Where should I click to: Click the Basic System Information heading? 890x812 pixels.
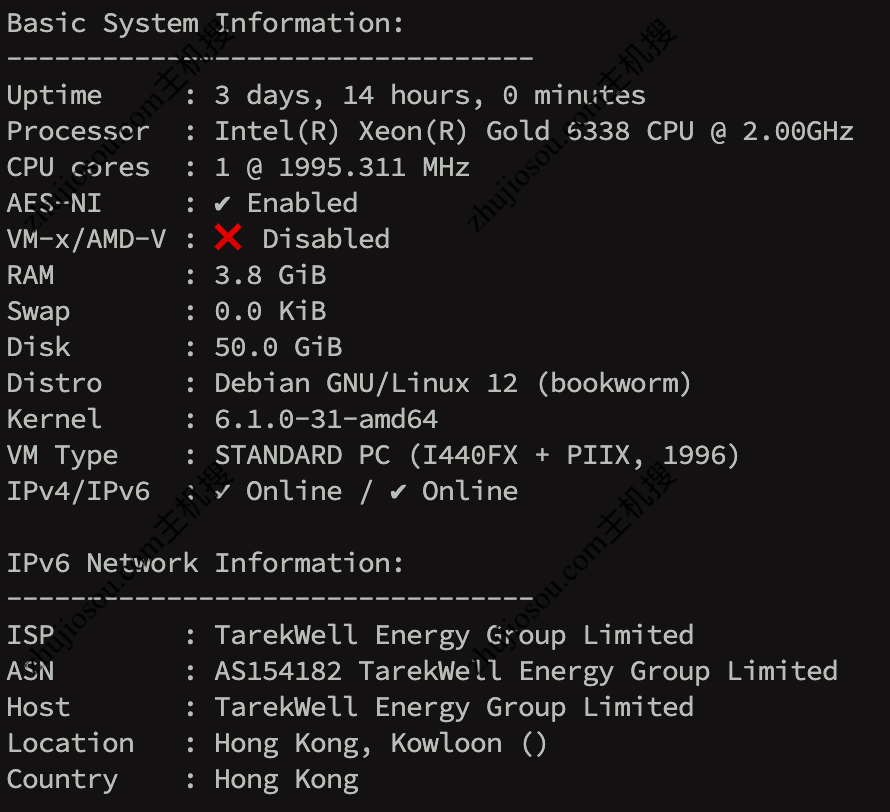coord(205,23)
